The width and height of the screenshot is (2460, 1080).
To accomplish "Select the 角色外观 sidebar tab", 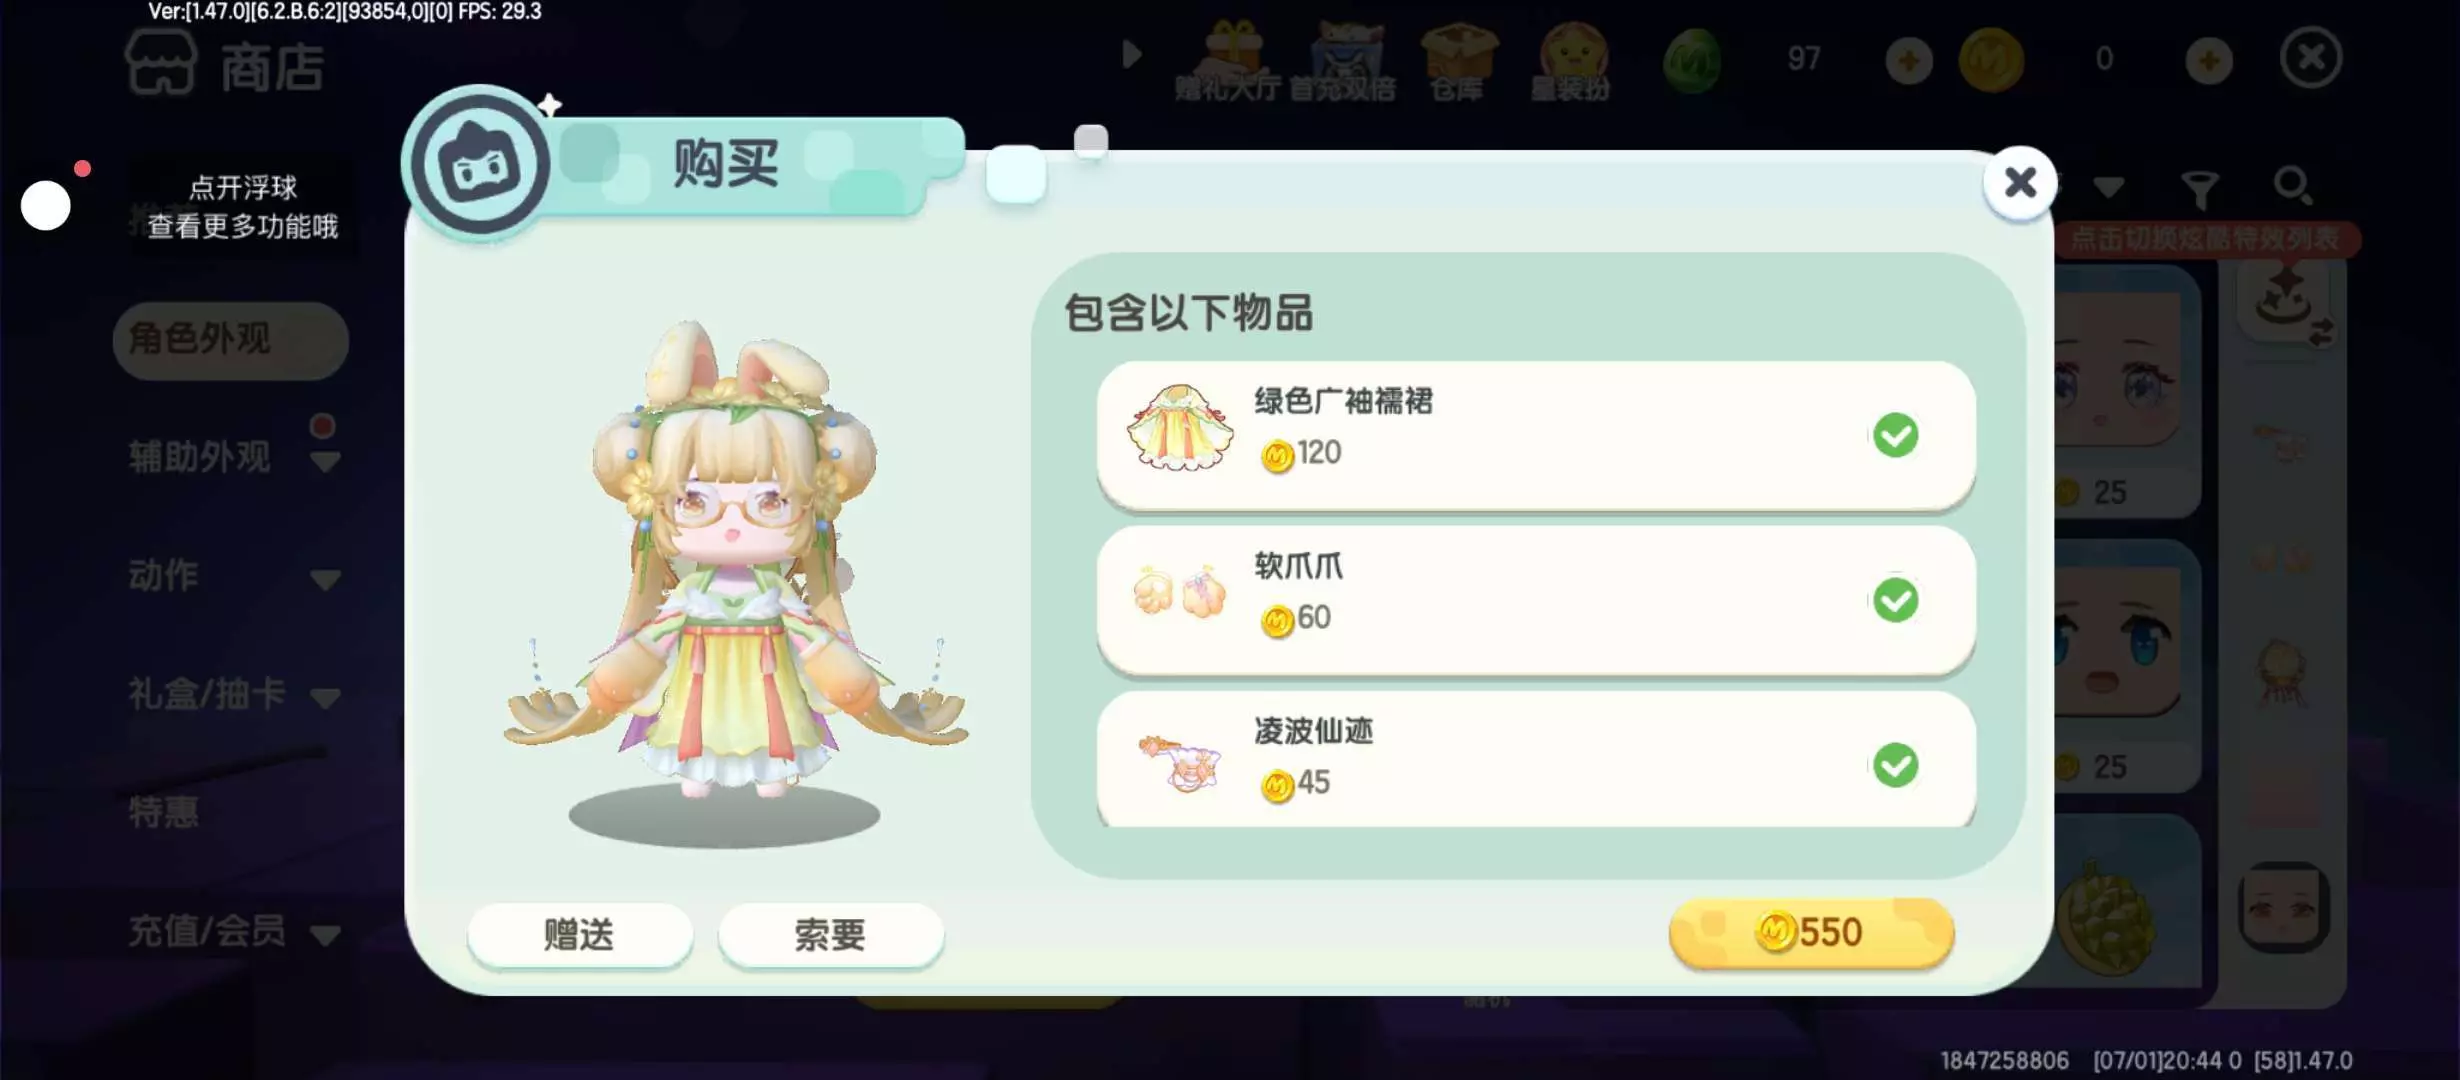I will pyautogui.click(x=231, y=340).
